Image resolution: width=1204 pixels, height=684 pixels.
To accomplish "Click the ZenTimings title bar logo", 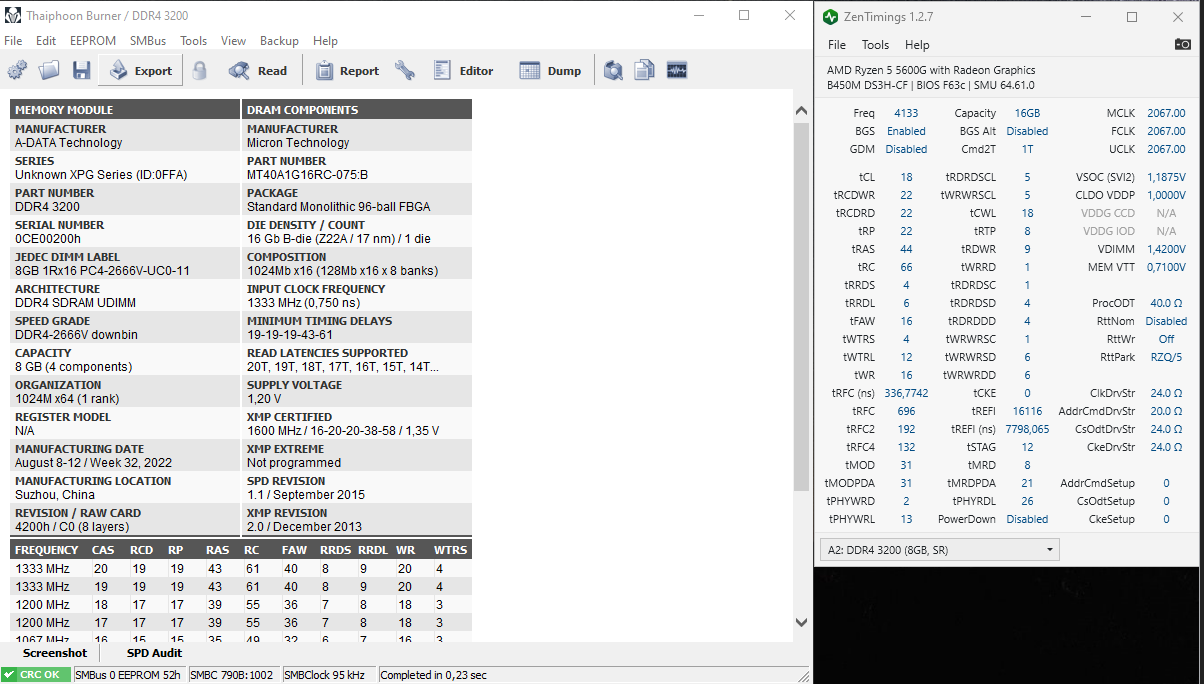I will pos(830,16).
